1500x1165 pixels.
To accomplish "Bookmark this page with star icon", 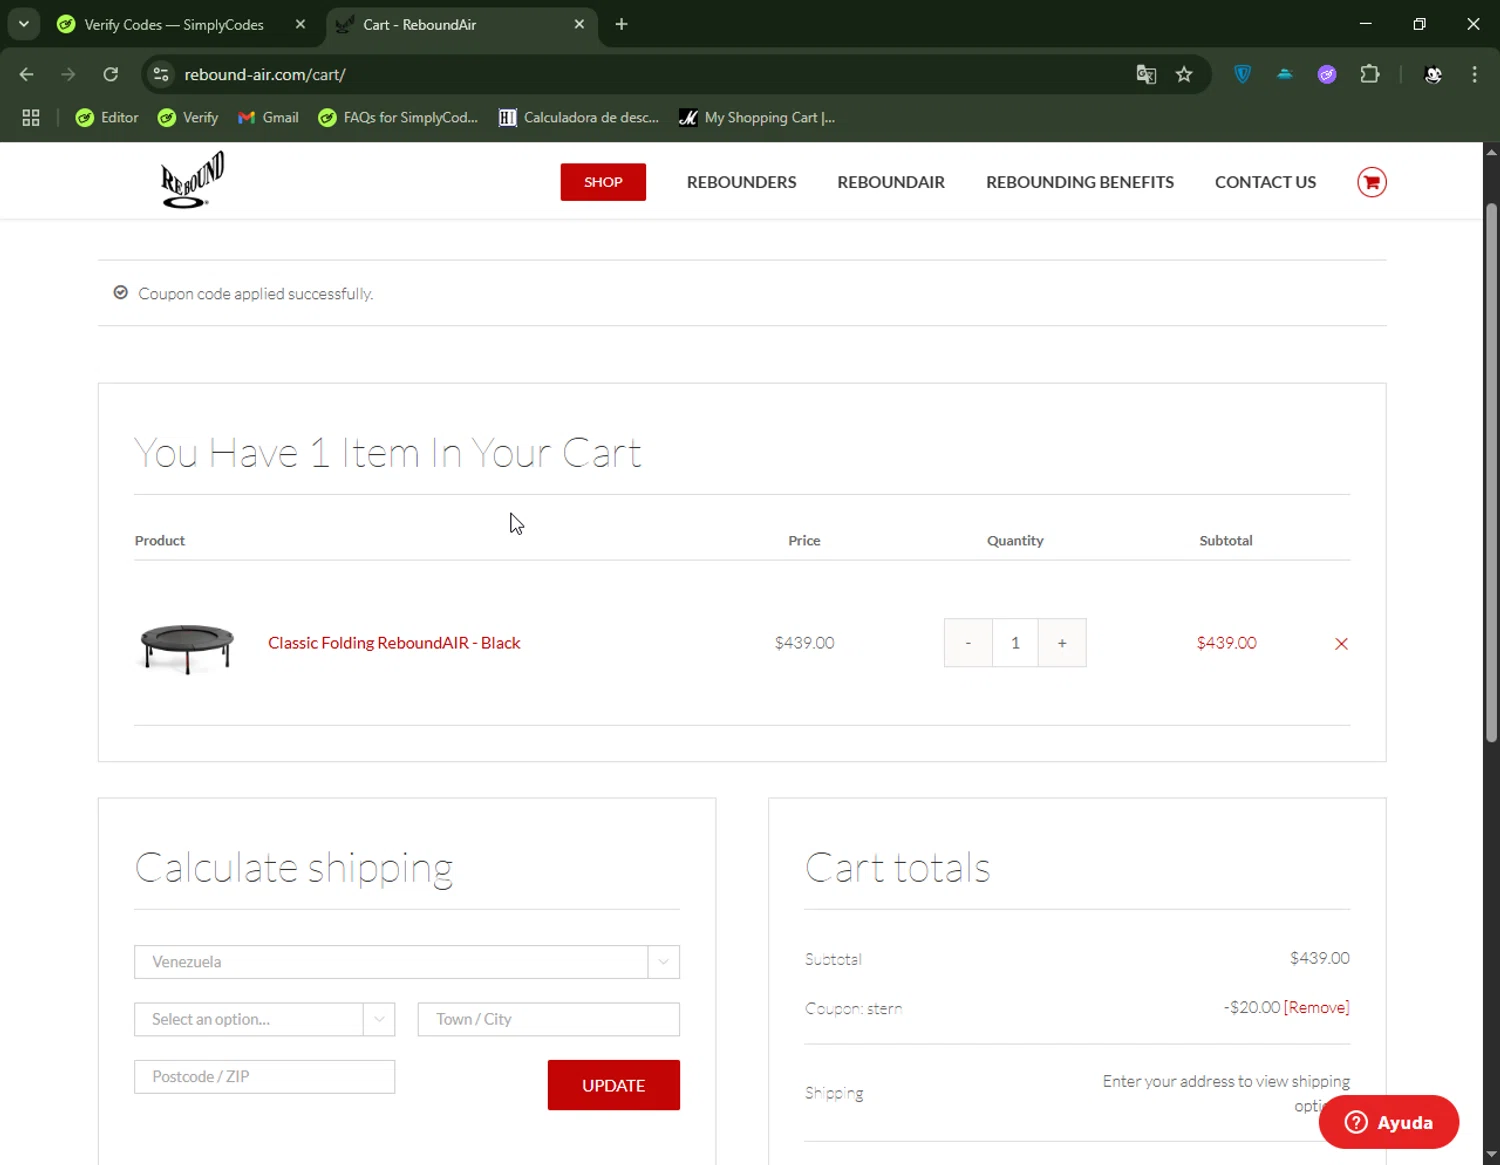I will point(1184,74).
